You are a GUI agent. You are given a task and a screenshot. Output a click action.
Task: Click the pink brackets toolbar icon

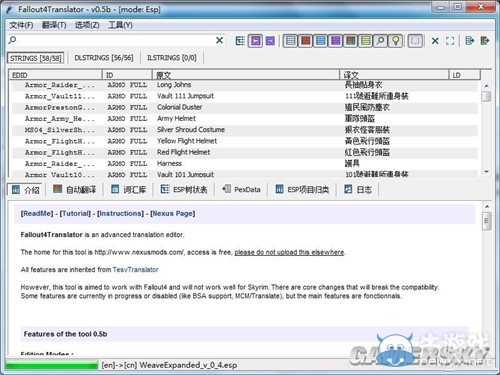click(415, 41)
